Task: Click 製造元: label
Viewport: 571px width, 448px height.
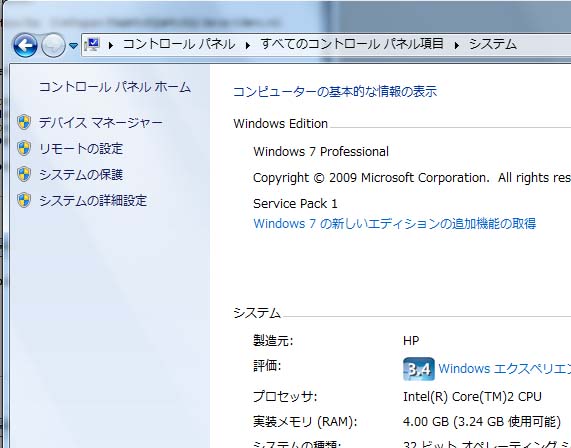Action: [273, 341]
